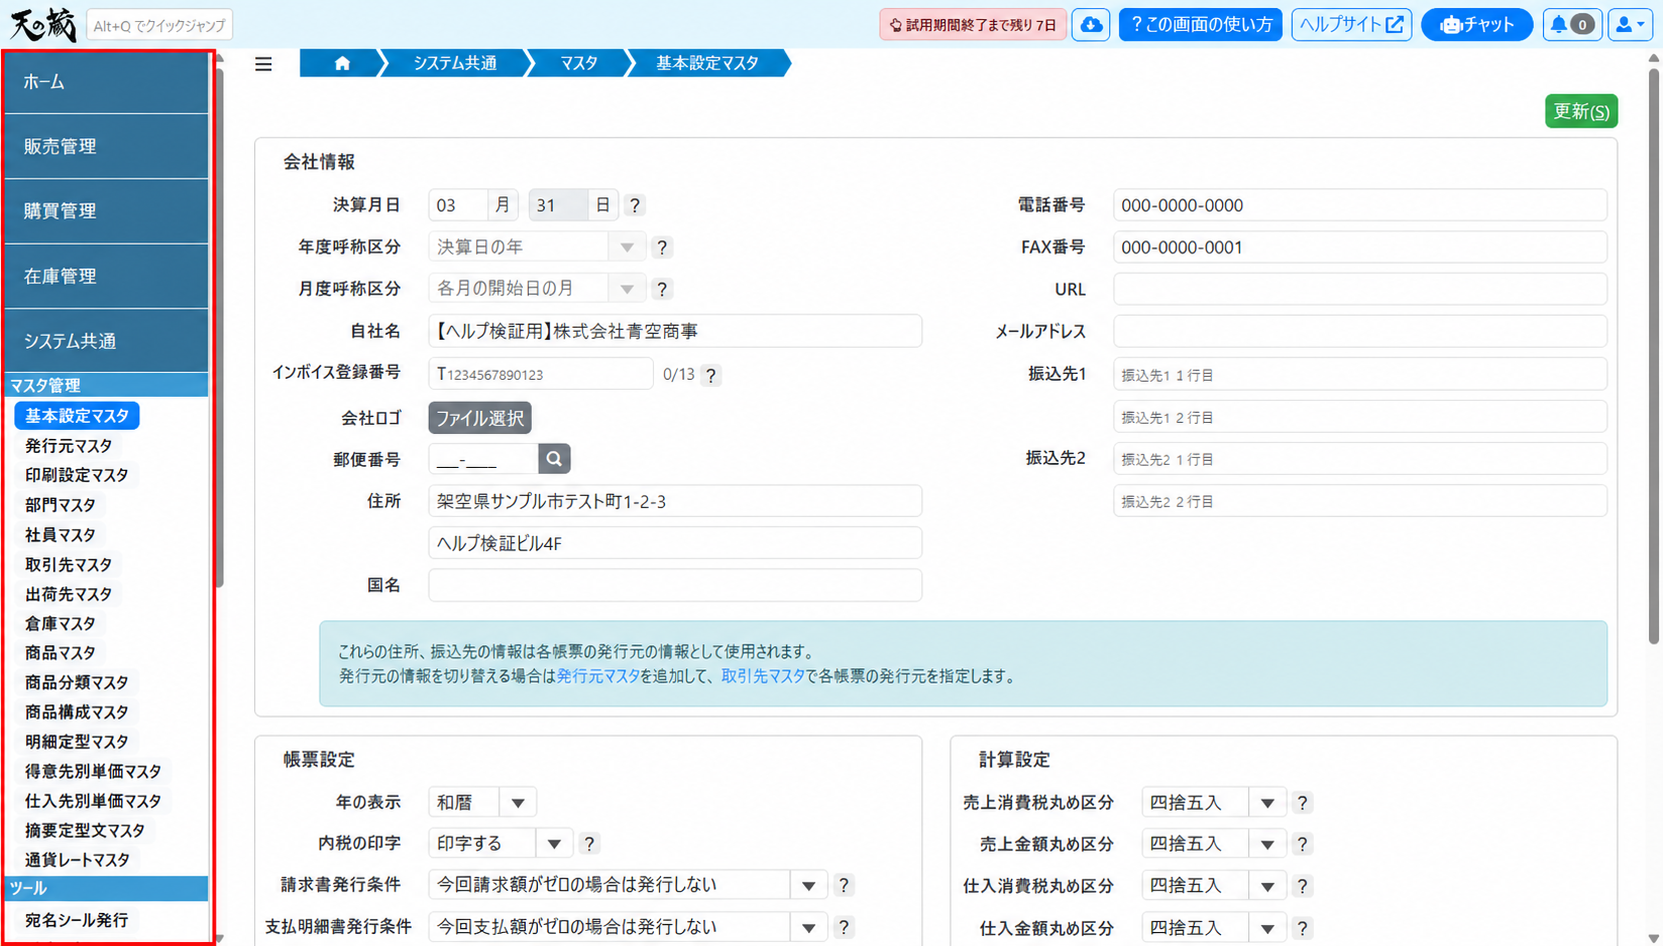This screenshot has width=1663, height=946.
Task: Follow the 取引先マスタ link in the info box
Action: pyautogui.click(x=763, y=676)
